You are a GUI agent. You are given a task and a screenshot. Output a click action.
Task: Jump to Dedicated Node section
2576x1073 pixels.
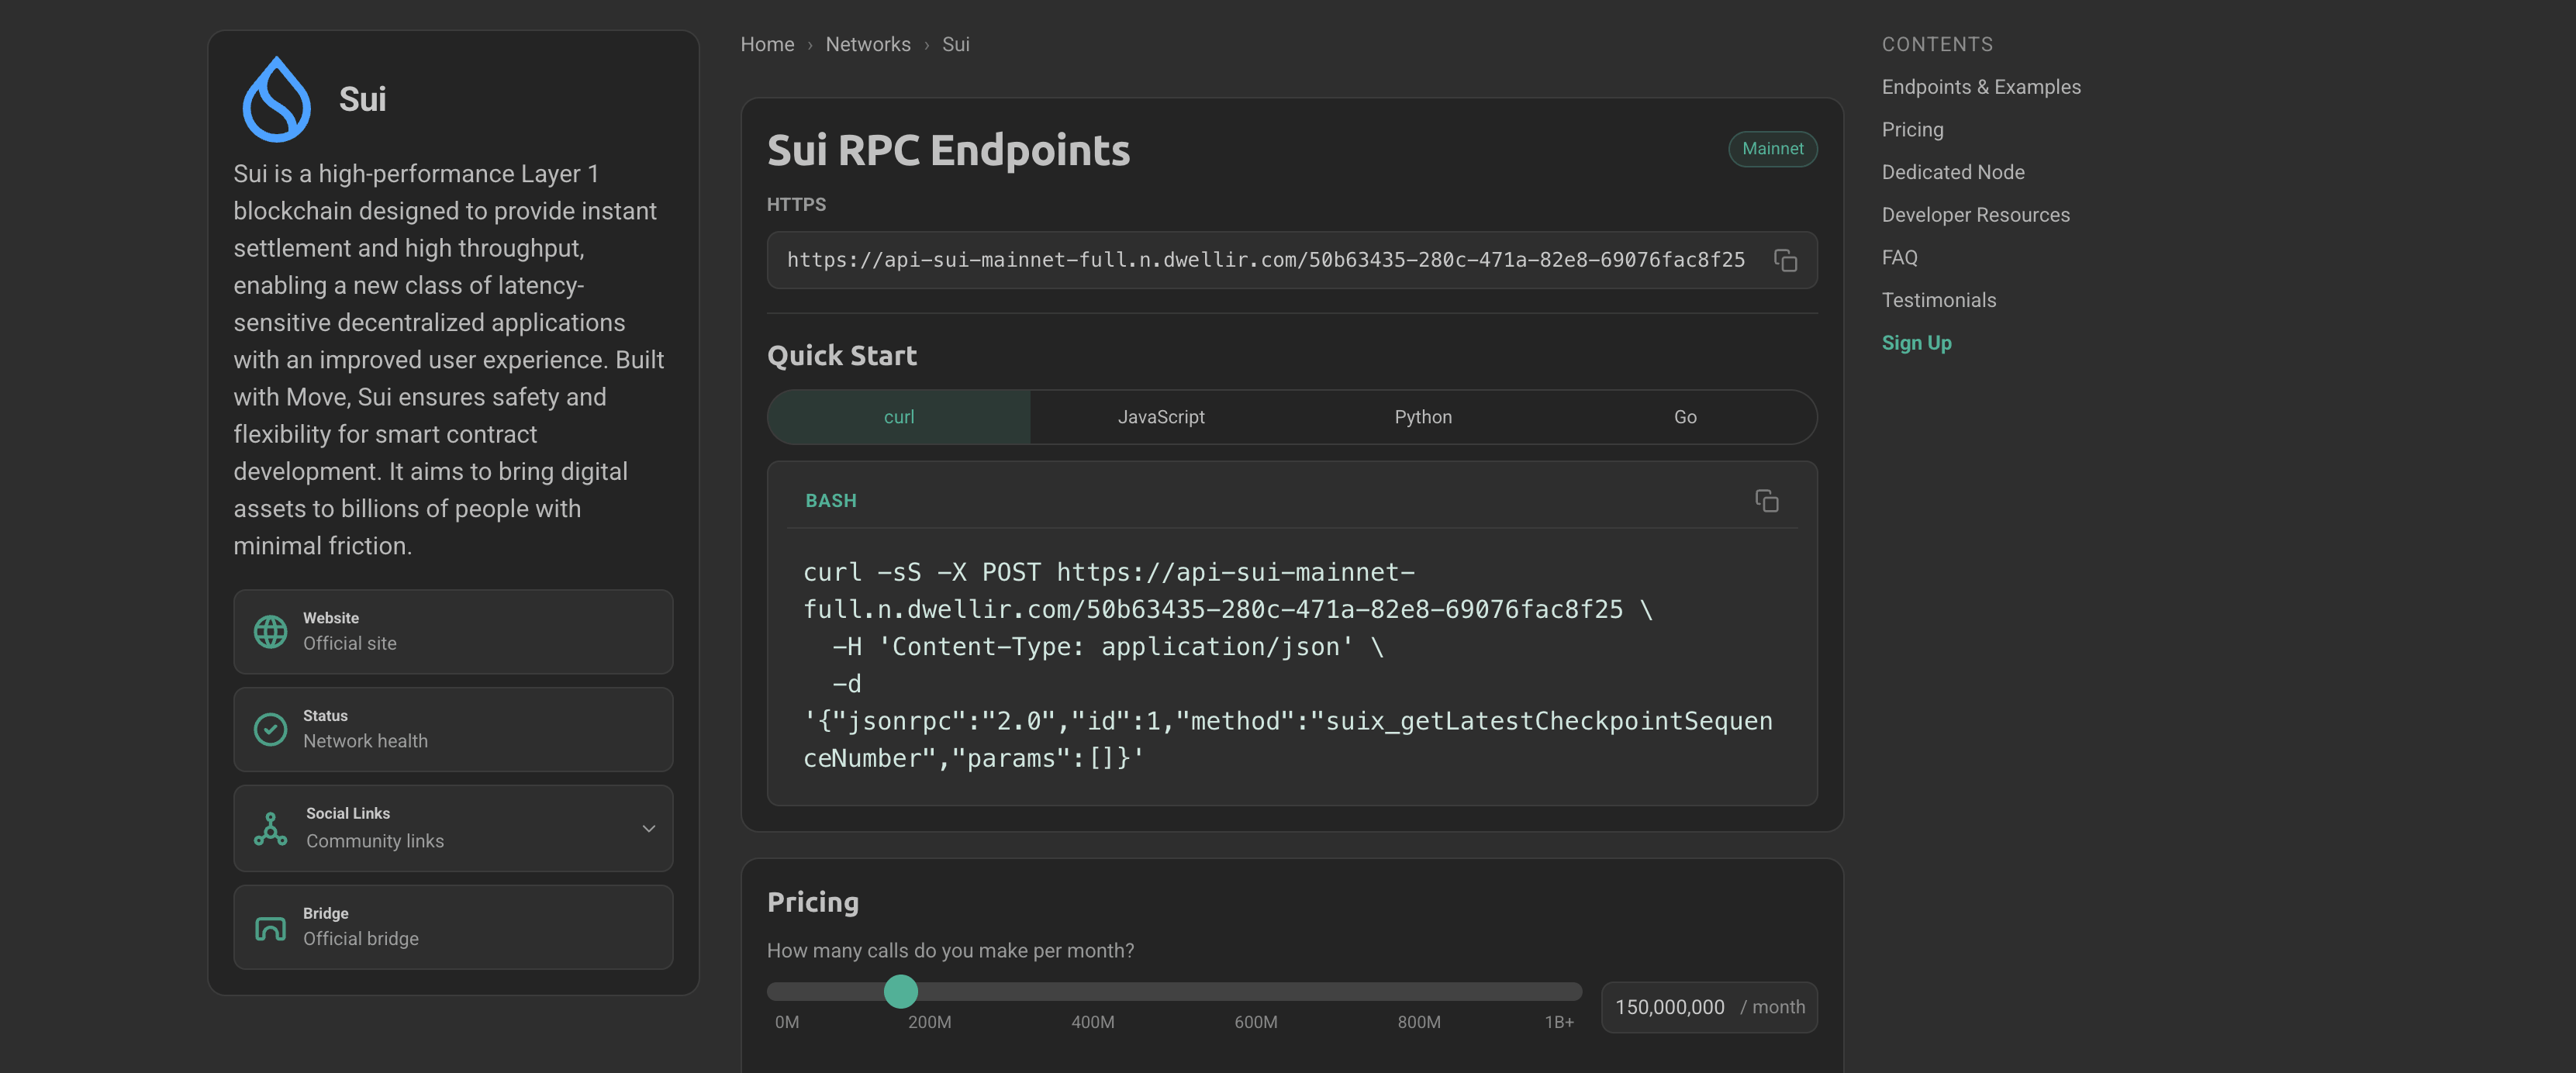pyautogui.click(x=1953, y=172)
